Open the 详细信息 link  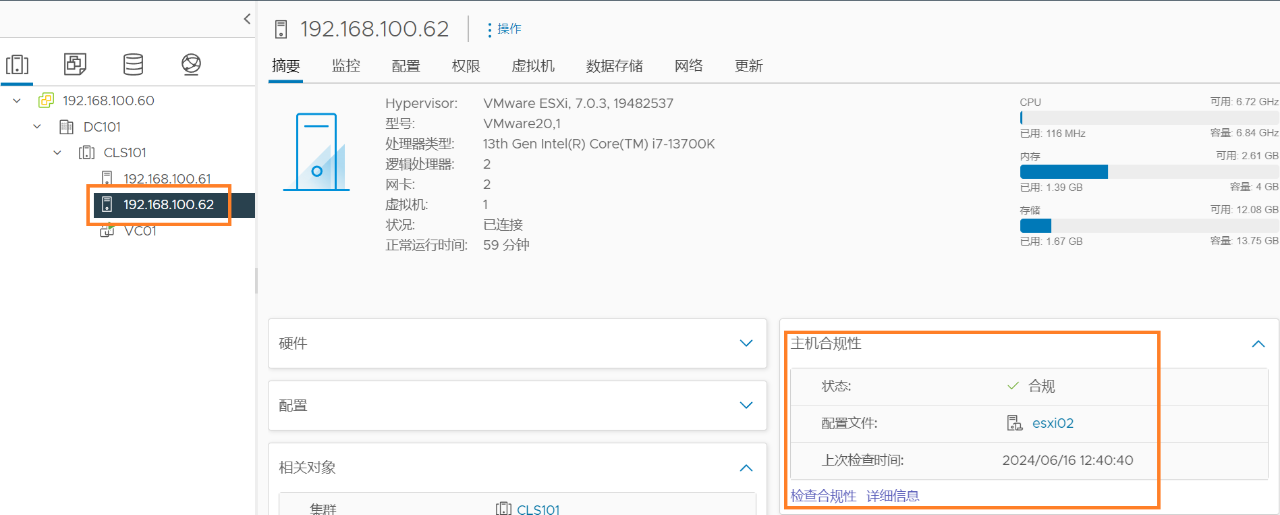[x=892, y=495]
